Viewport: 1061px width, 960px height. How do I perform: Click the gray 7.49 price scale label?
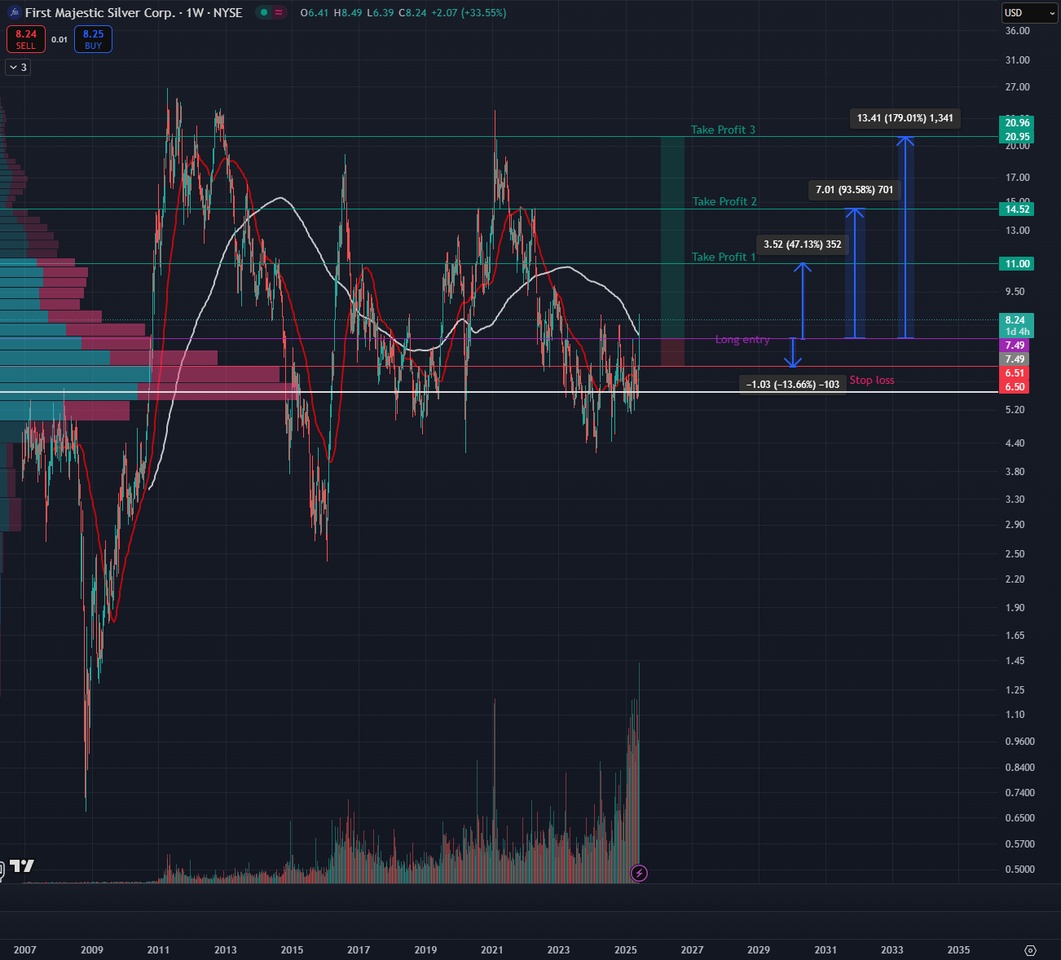(x=1014, y=359)
